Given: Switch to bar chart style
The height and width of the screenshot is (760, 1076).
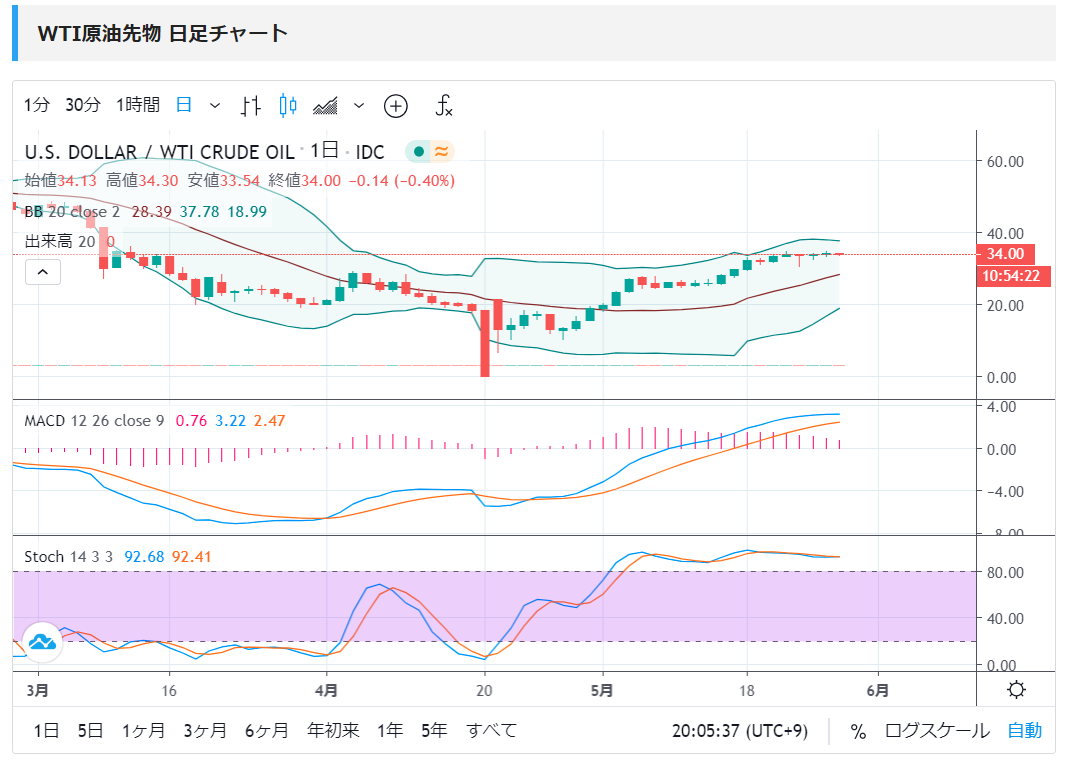Looking at the screenshot, I should [x=251, y=106].
